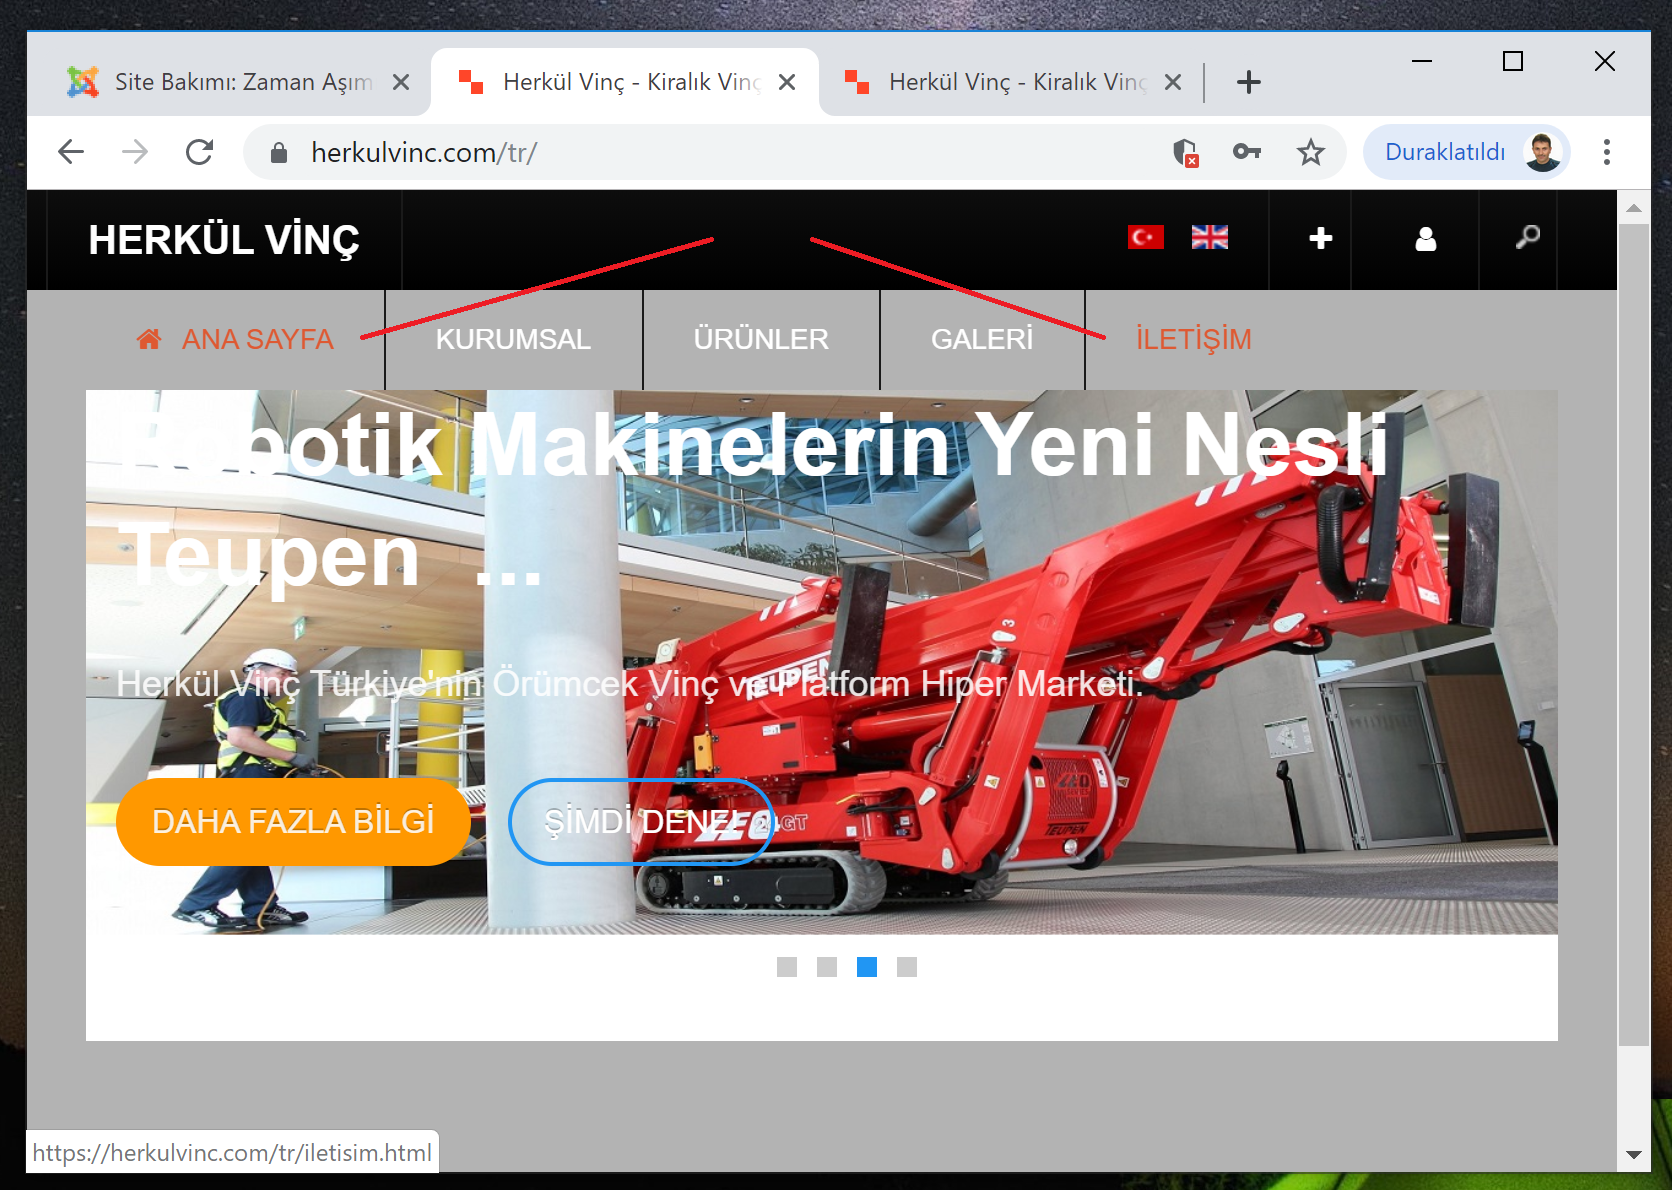Open the İLETİŞİM page
The image size is (1672, 1190).
(x=1193, y=339)
